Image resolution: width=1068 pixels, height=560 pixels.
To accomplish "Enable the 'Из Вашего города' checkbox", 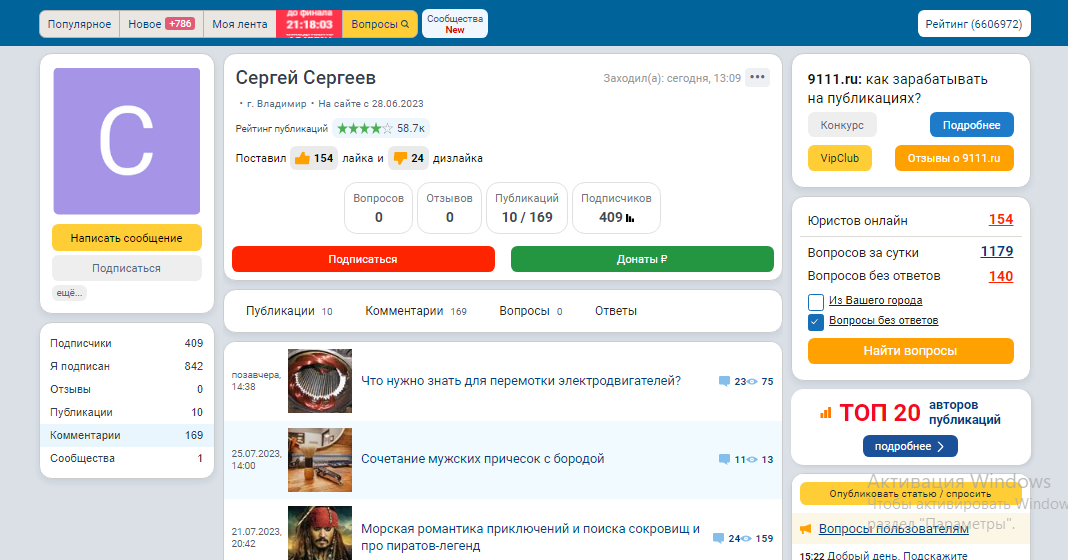I will (x=815, y=301).
